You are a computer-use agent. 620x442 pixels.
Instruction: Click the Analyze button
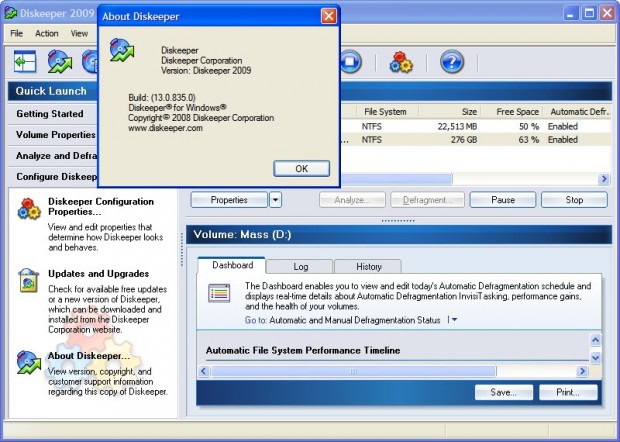coord(352,200)
